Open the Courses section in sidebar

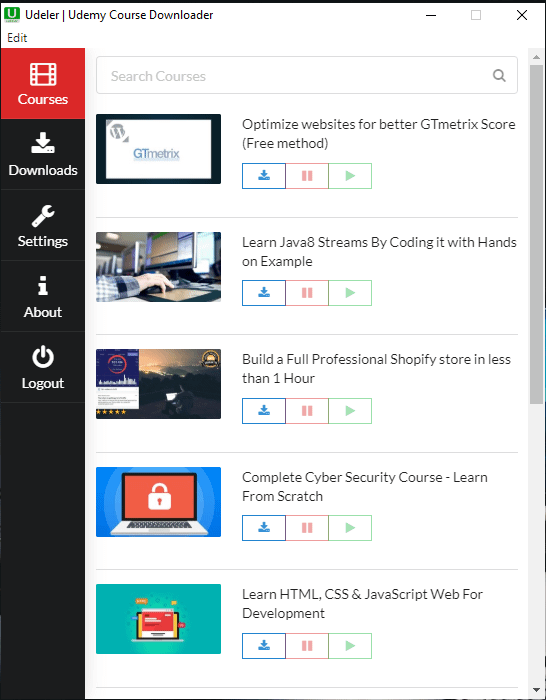pos(43,83)
